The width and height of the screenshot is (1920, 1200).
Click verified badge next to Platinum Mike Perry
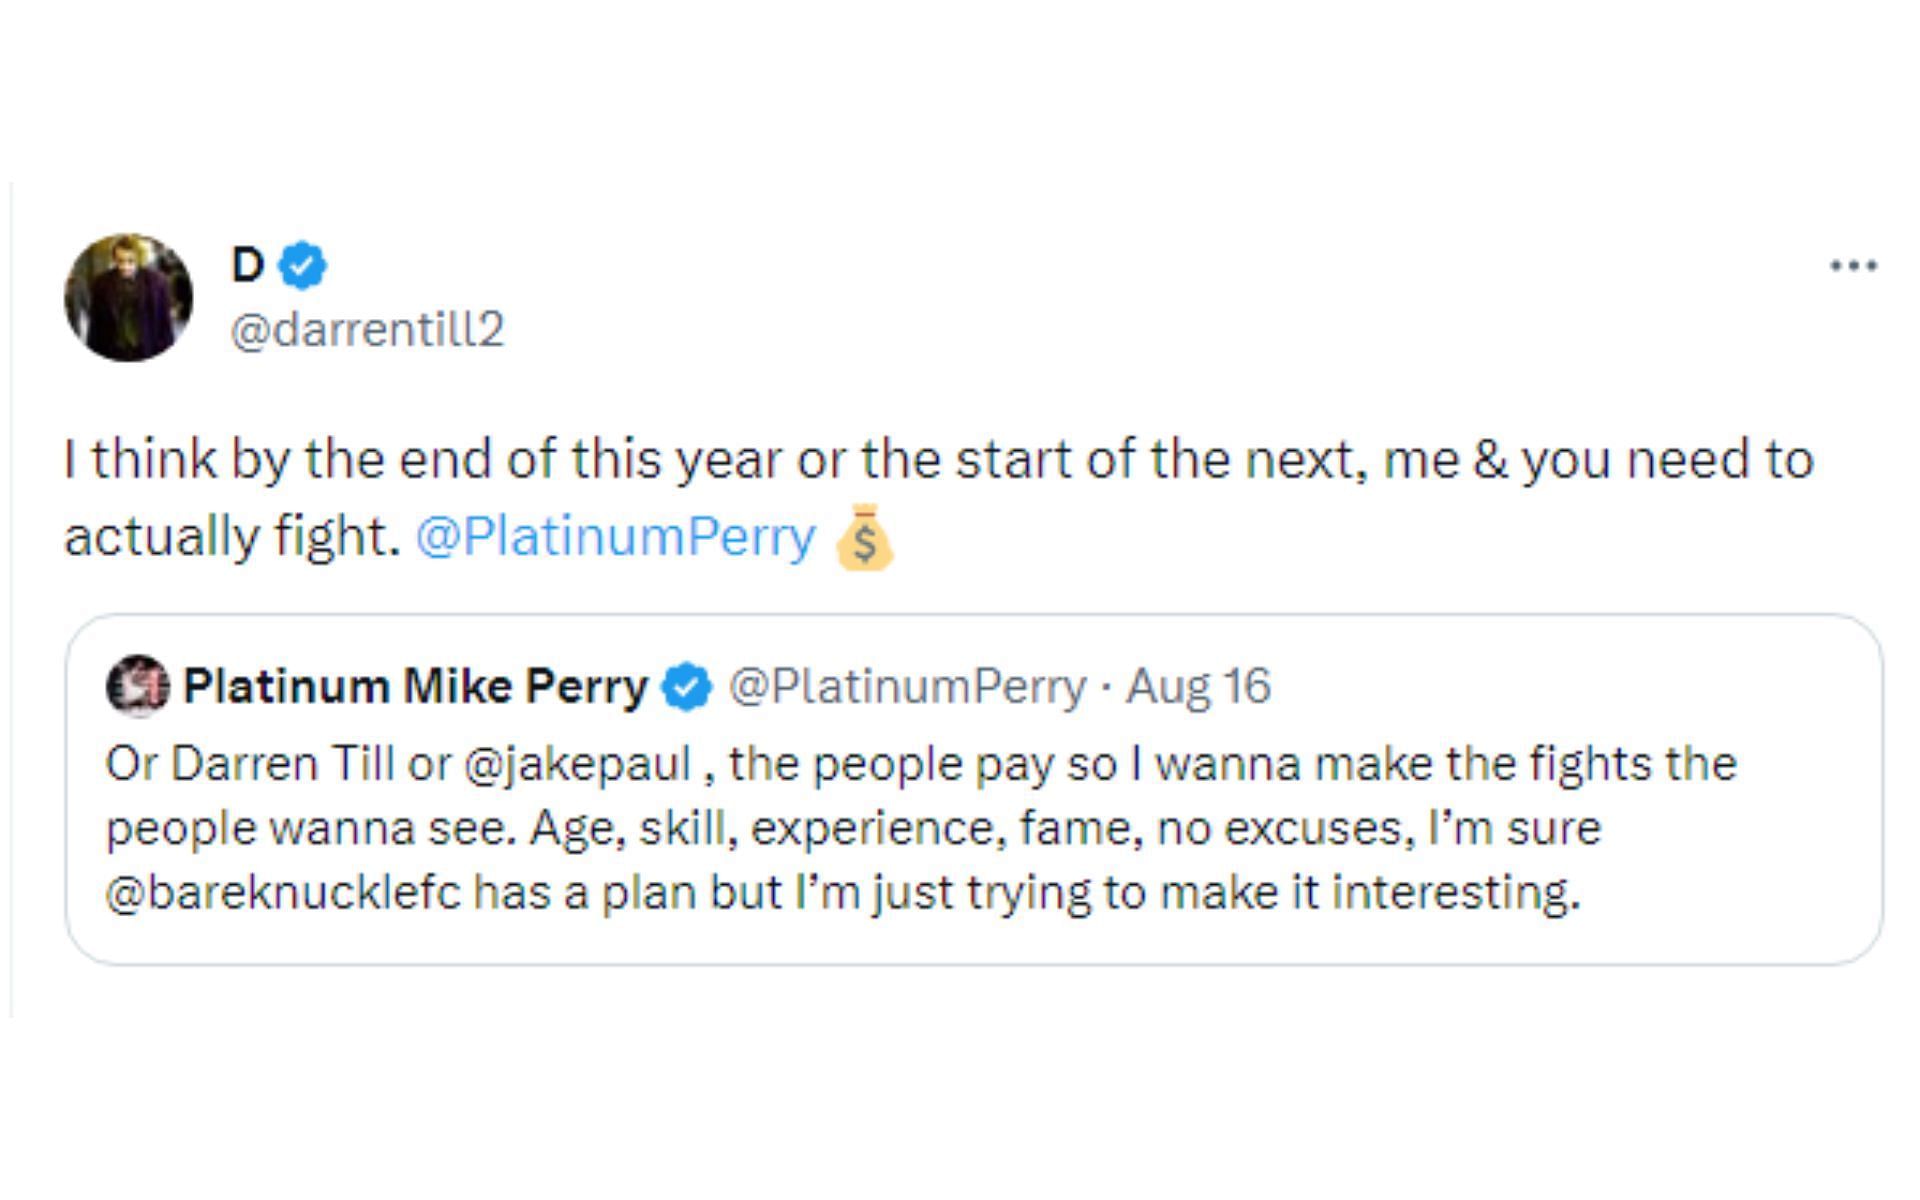(687, 687)
